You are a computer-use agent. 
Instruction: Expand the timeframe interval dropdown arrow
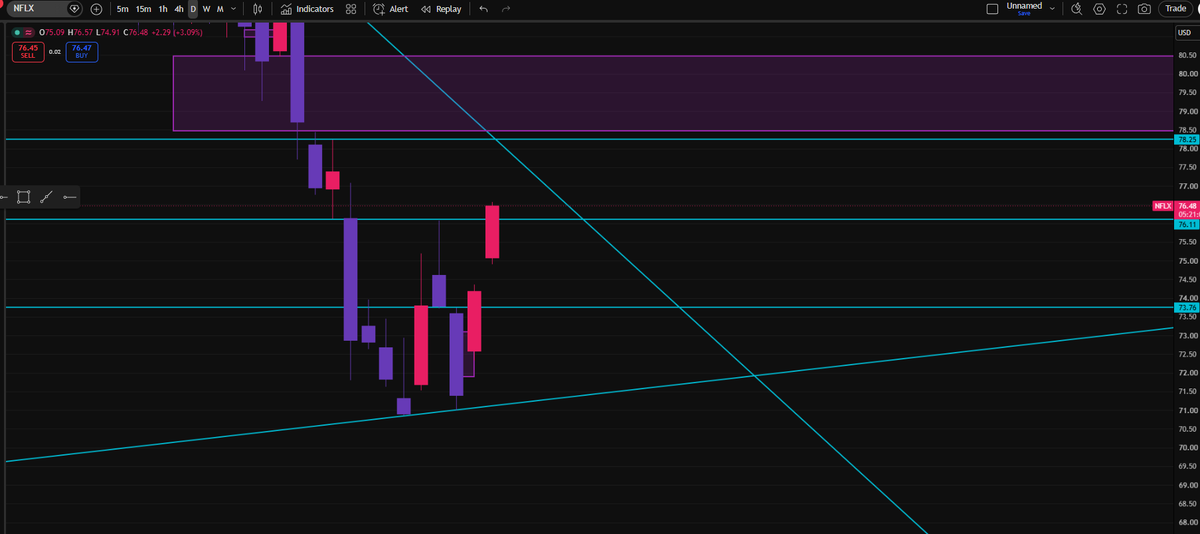pos(233,9)
